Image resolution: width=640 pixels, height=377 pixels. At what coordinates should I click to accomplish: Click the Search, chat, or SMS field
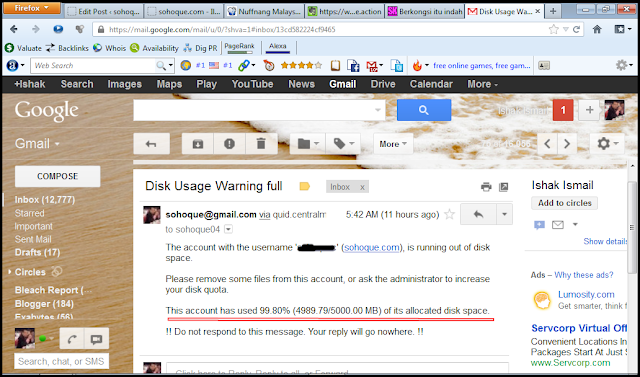[61, 361]
